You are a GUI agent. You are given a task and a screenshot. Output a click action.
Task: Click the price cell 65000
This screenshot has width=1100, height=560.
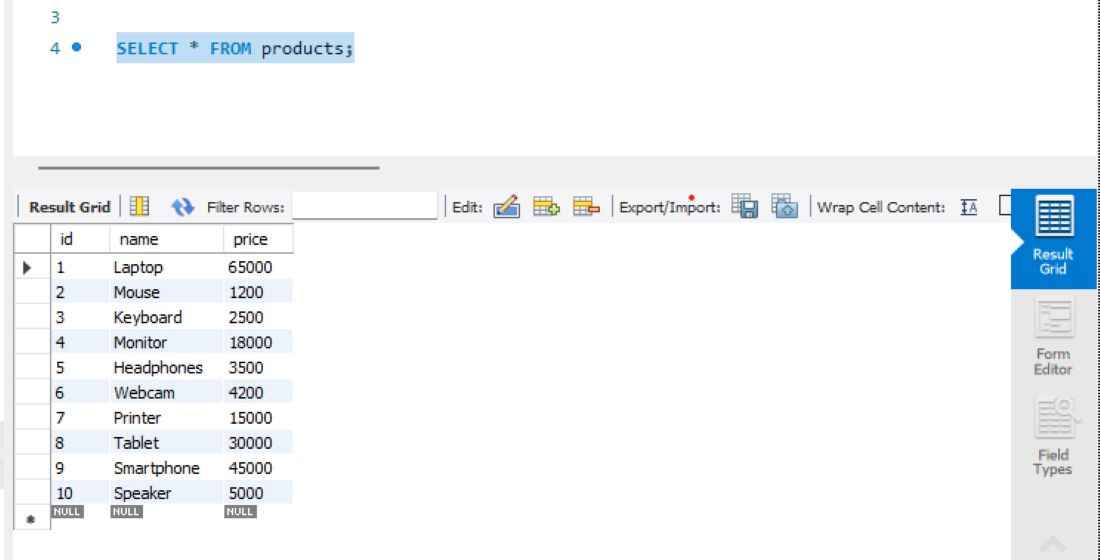257,267
